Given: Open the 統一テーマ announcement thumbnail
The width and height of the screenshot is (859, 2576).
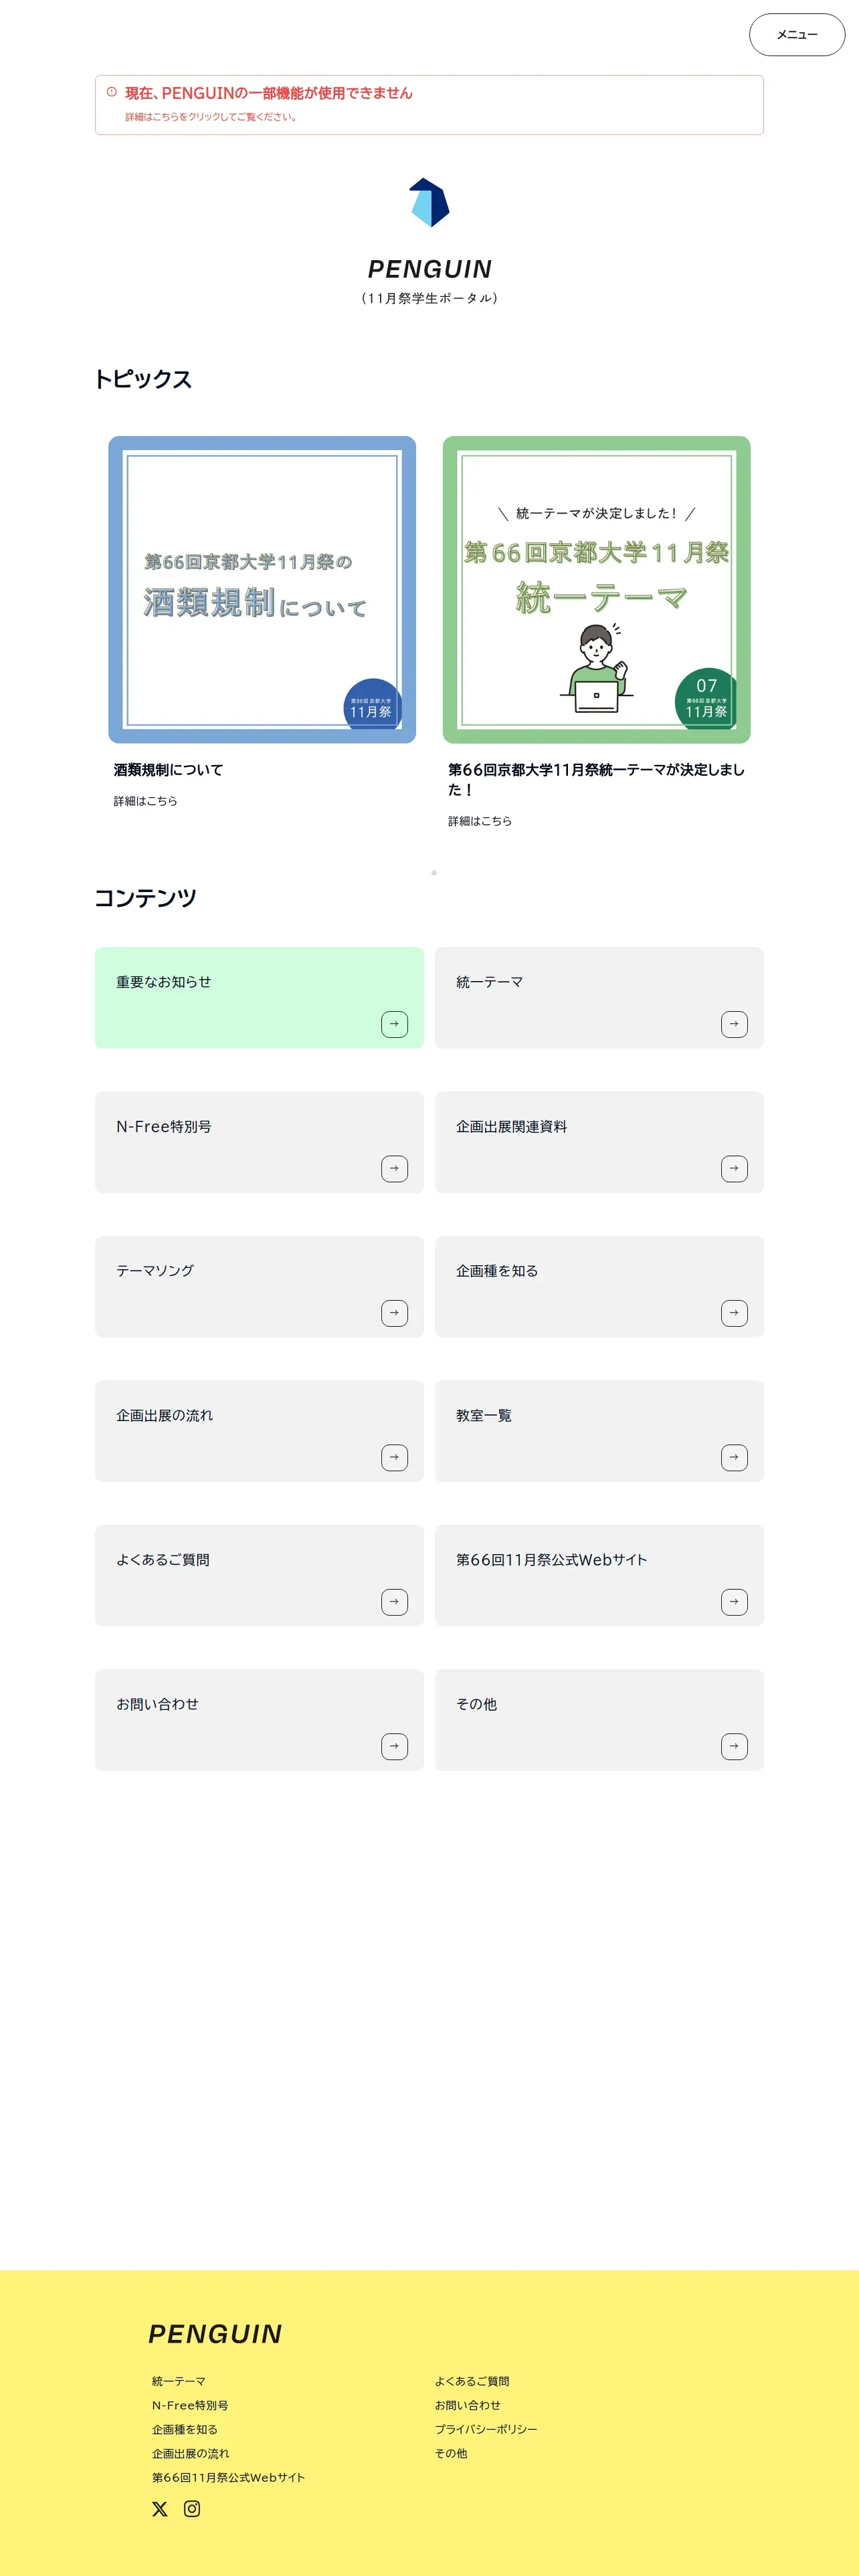Looking at the screenshot, I should [x=597, y=590].
